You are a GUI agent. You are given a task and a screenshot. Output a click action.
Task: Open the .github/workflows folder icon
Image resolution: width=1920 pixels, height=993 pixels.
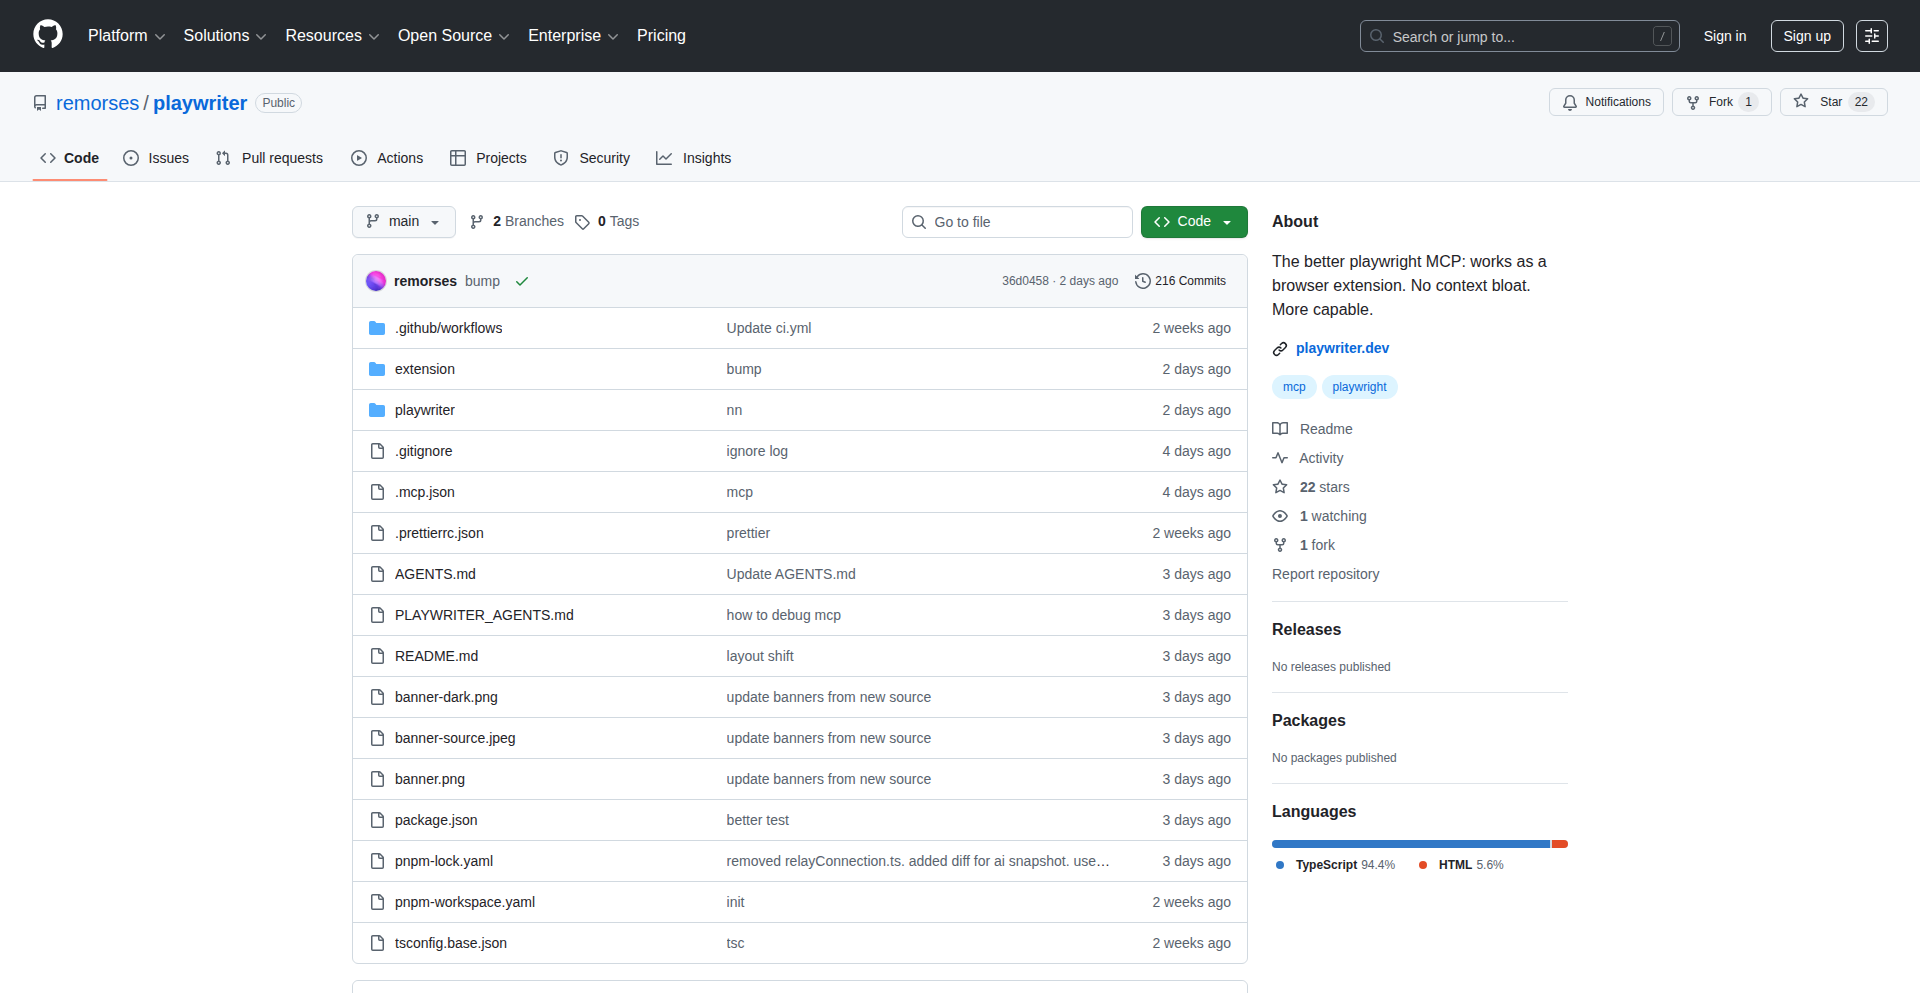(377, 327)
